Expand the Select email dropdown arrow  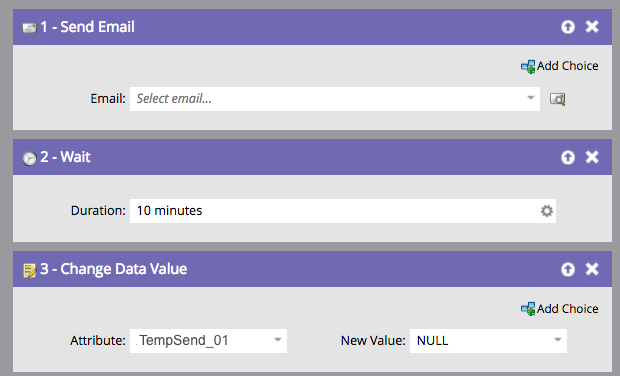click(x=531, y=98)
